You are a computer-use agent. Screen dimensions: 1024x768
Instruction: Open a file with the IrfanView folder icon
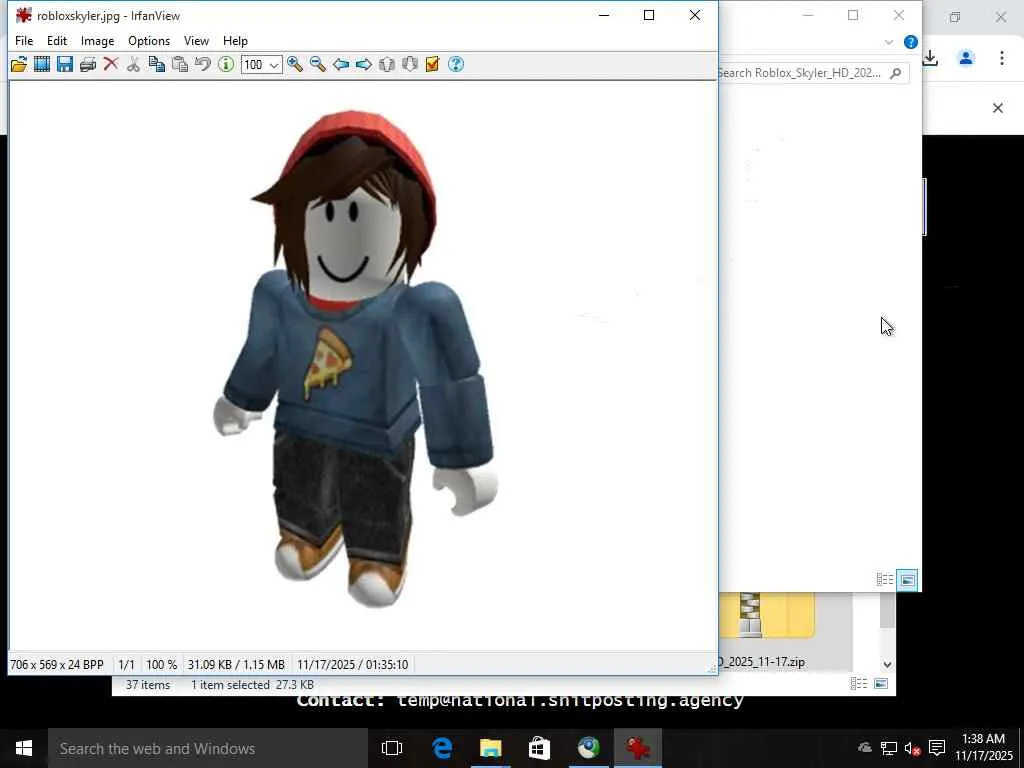pos(19,64)
